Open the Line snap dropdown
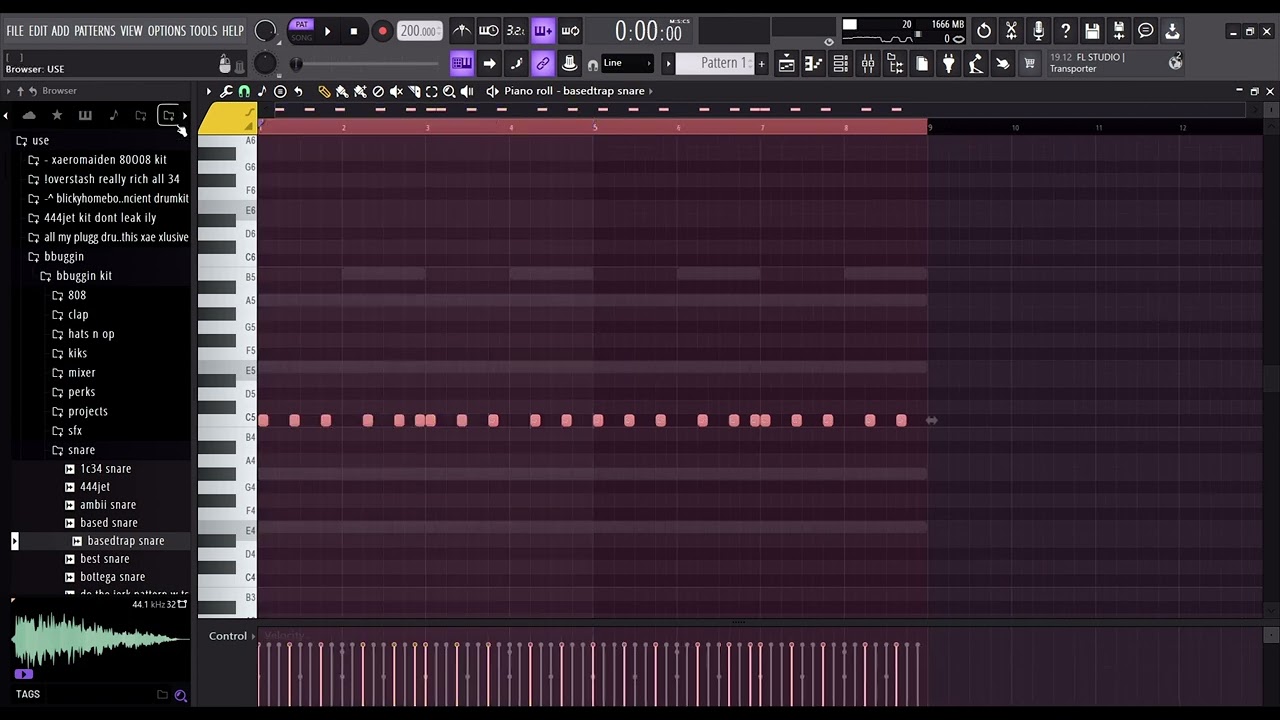This screenshot has height=720, width=1280. 627,64
